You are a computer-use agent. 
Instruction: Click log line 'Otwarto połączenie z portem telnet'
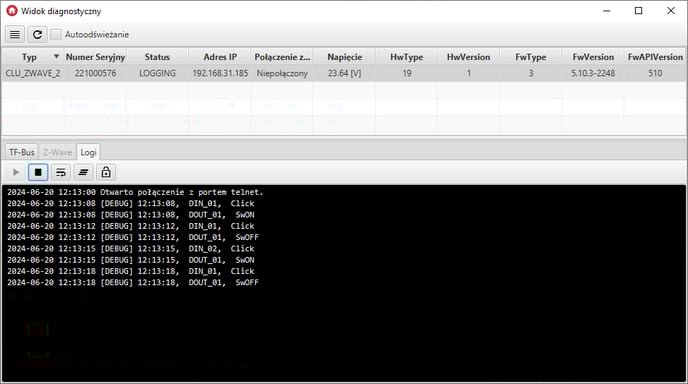tap(135, 192)
